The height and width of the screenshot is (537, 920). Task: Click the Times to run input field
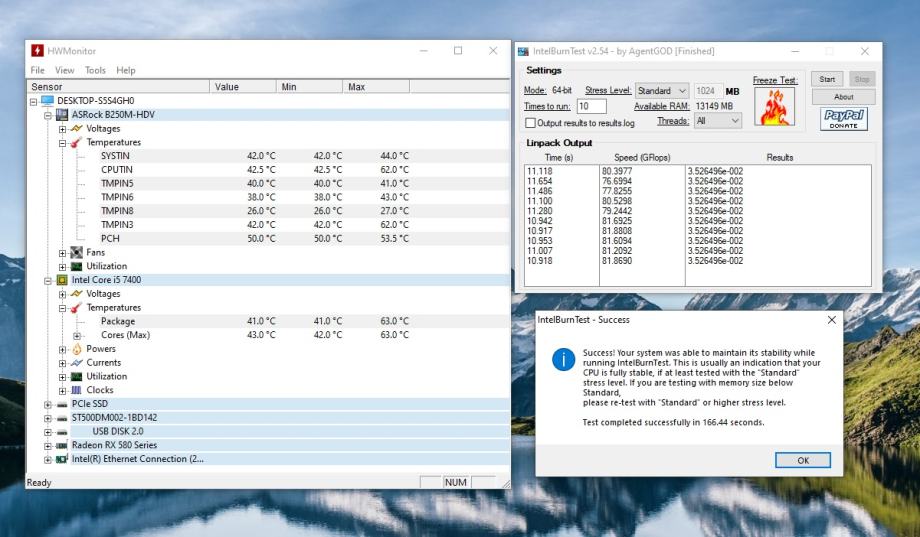point(591,106)
